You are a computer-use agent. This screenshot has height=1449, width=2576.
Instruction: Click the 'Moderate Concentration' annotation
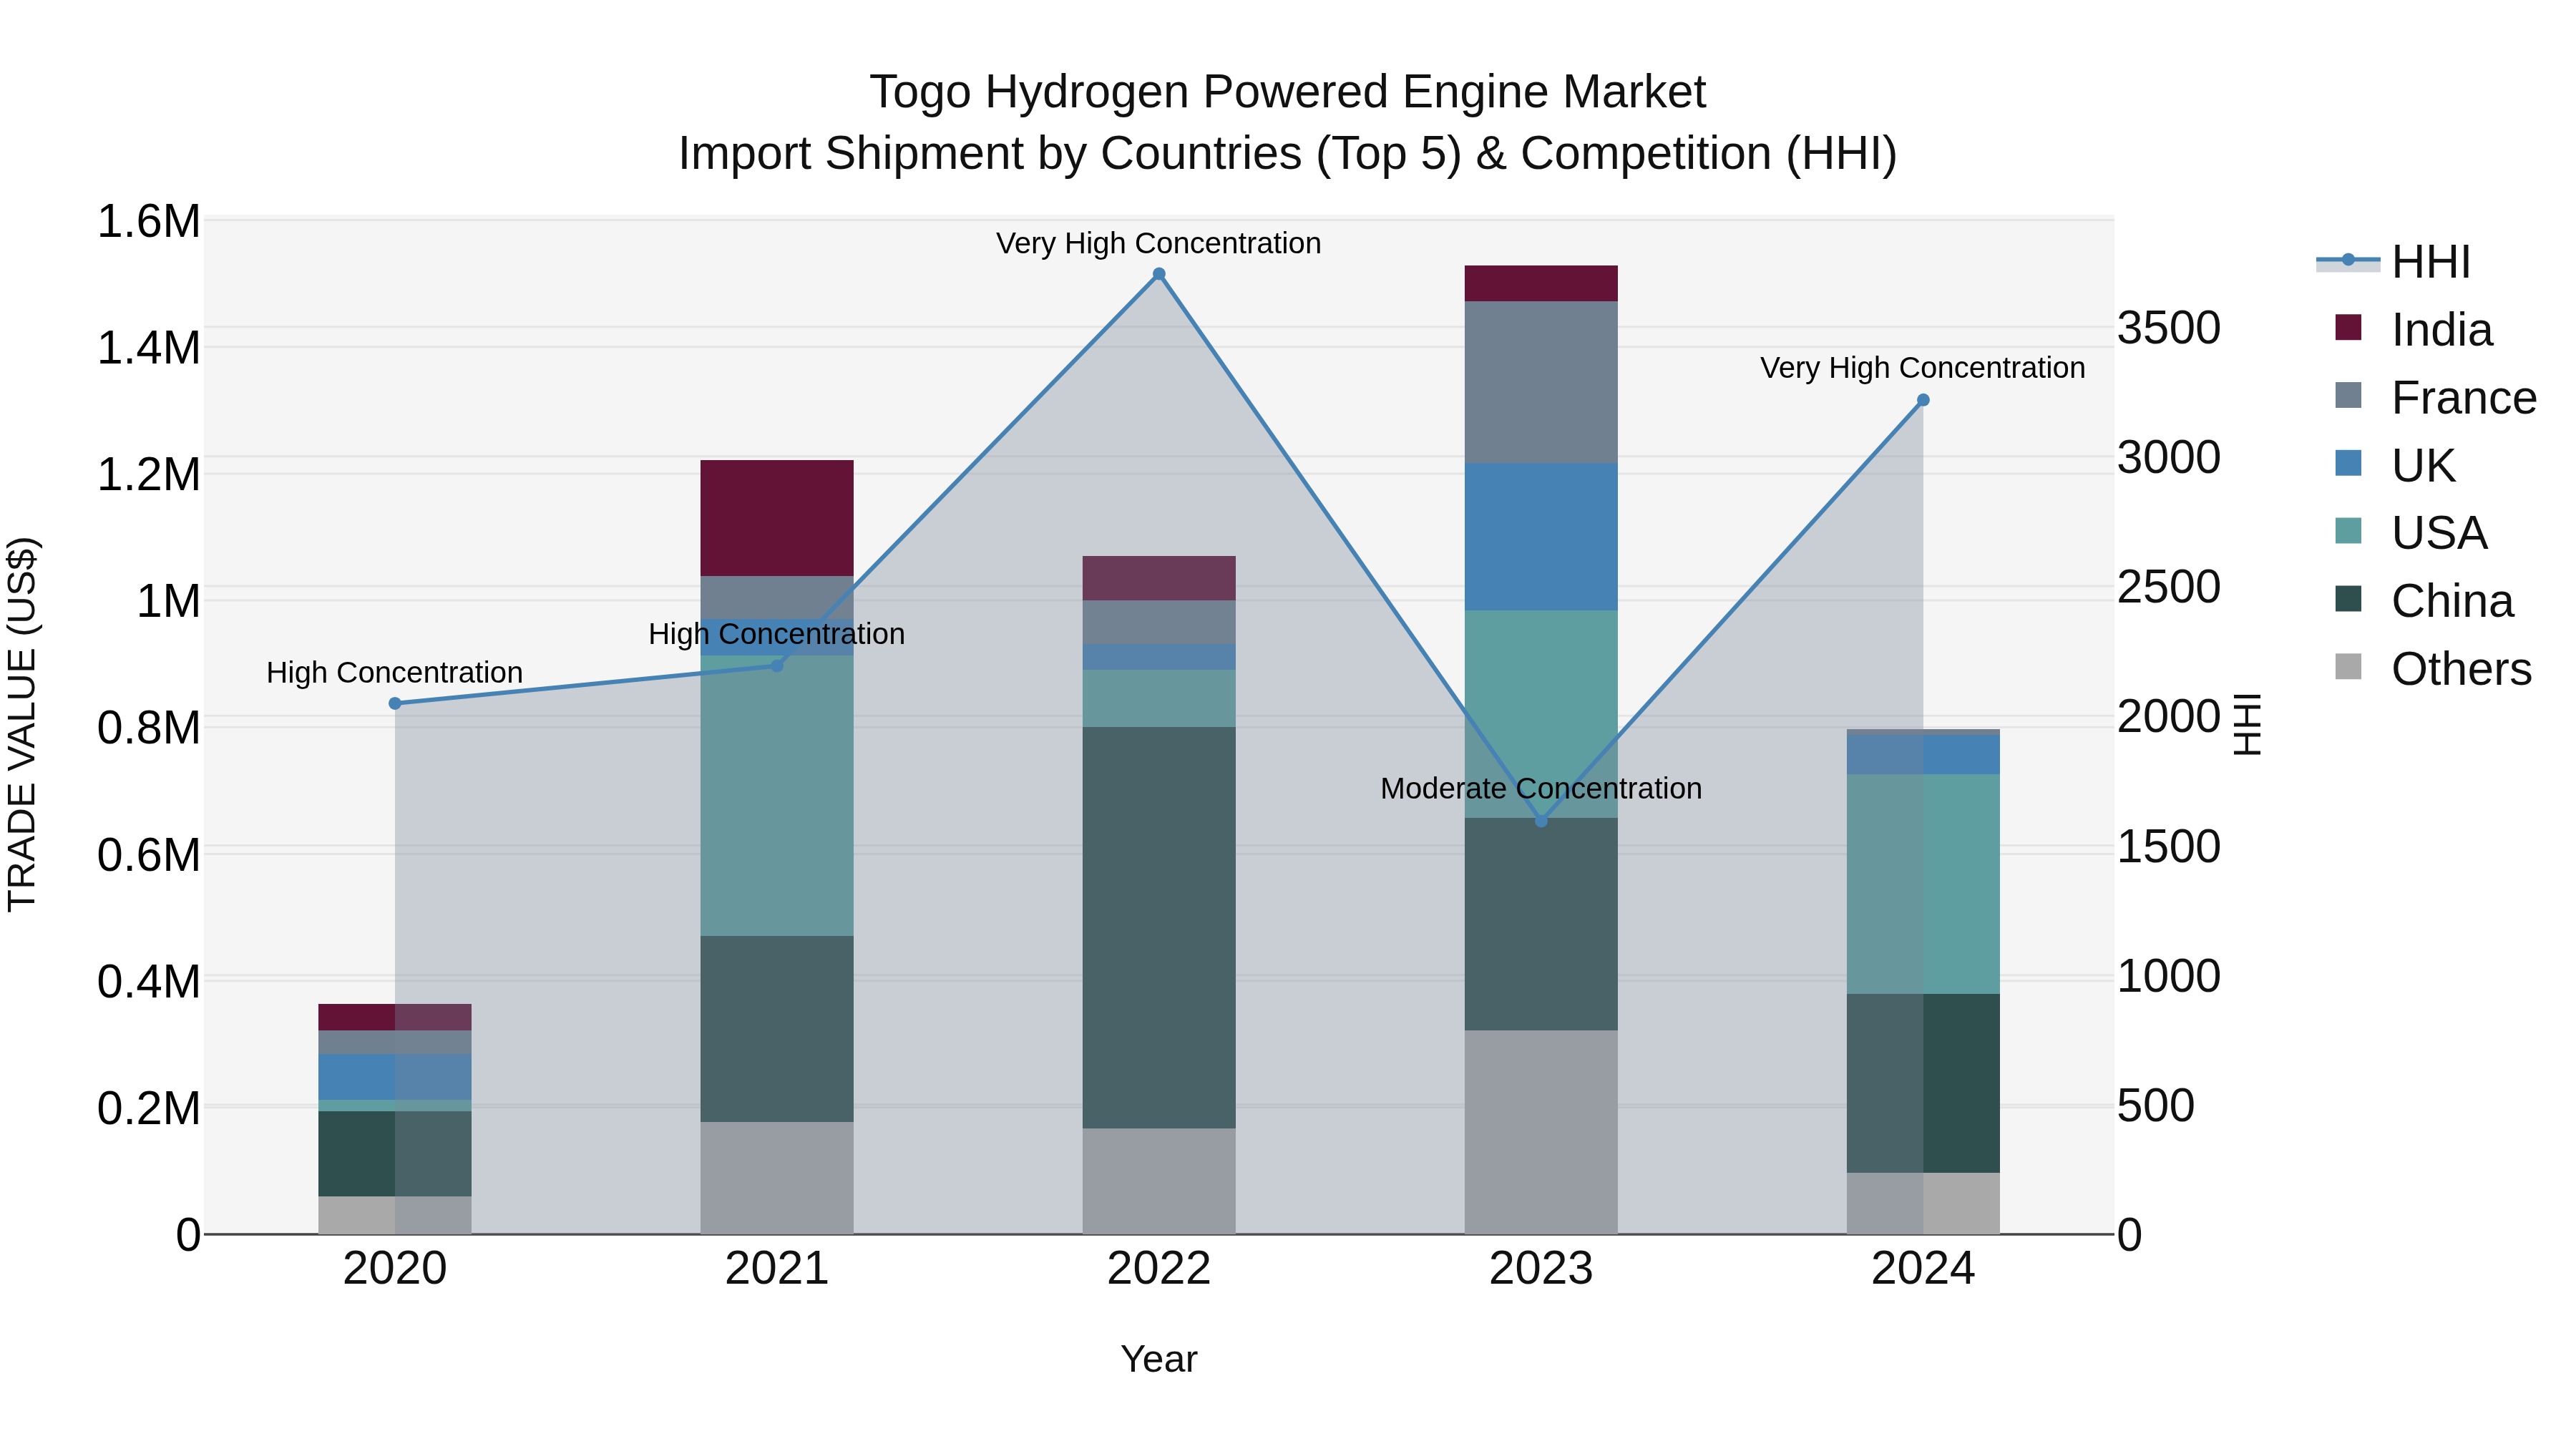1541,789
